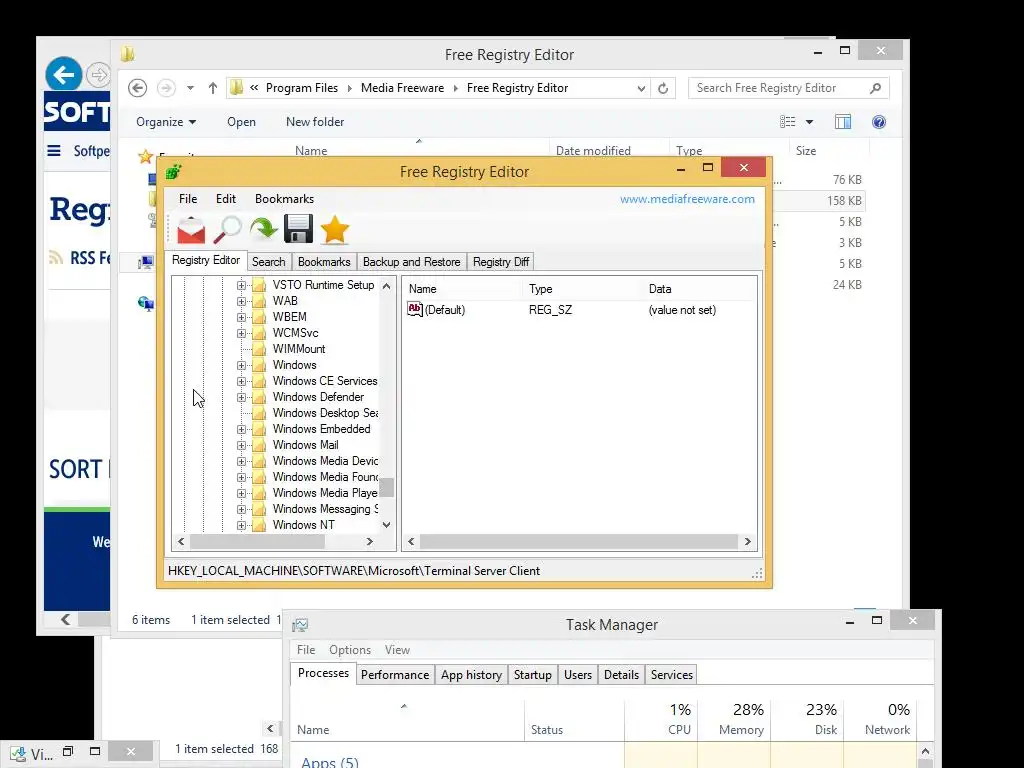Refresh the Explorer address bar

coord(663,88)
